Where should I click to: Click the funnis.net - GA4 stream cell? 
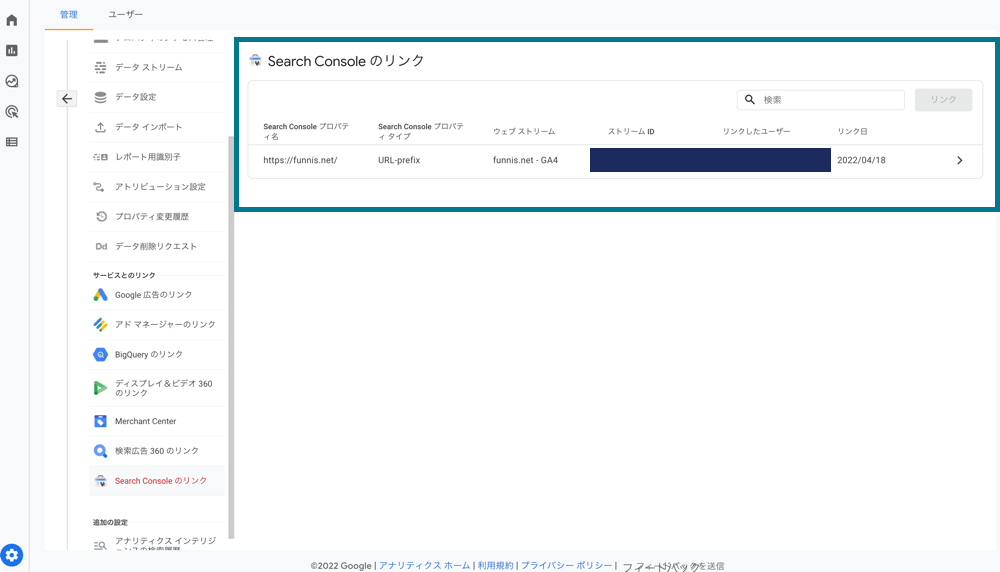pos(526,160)
